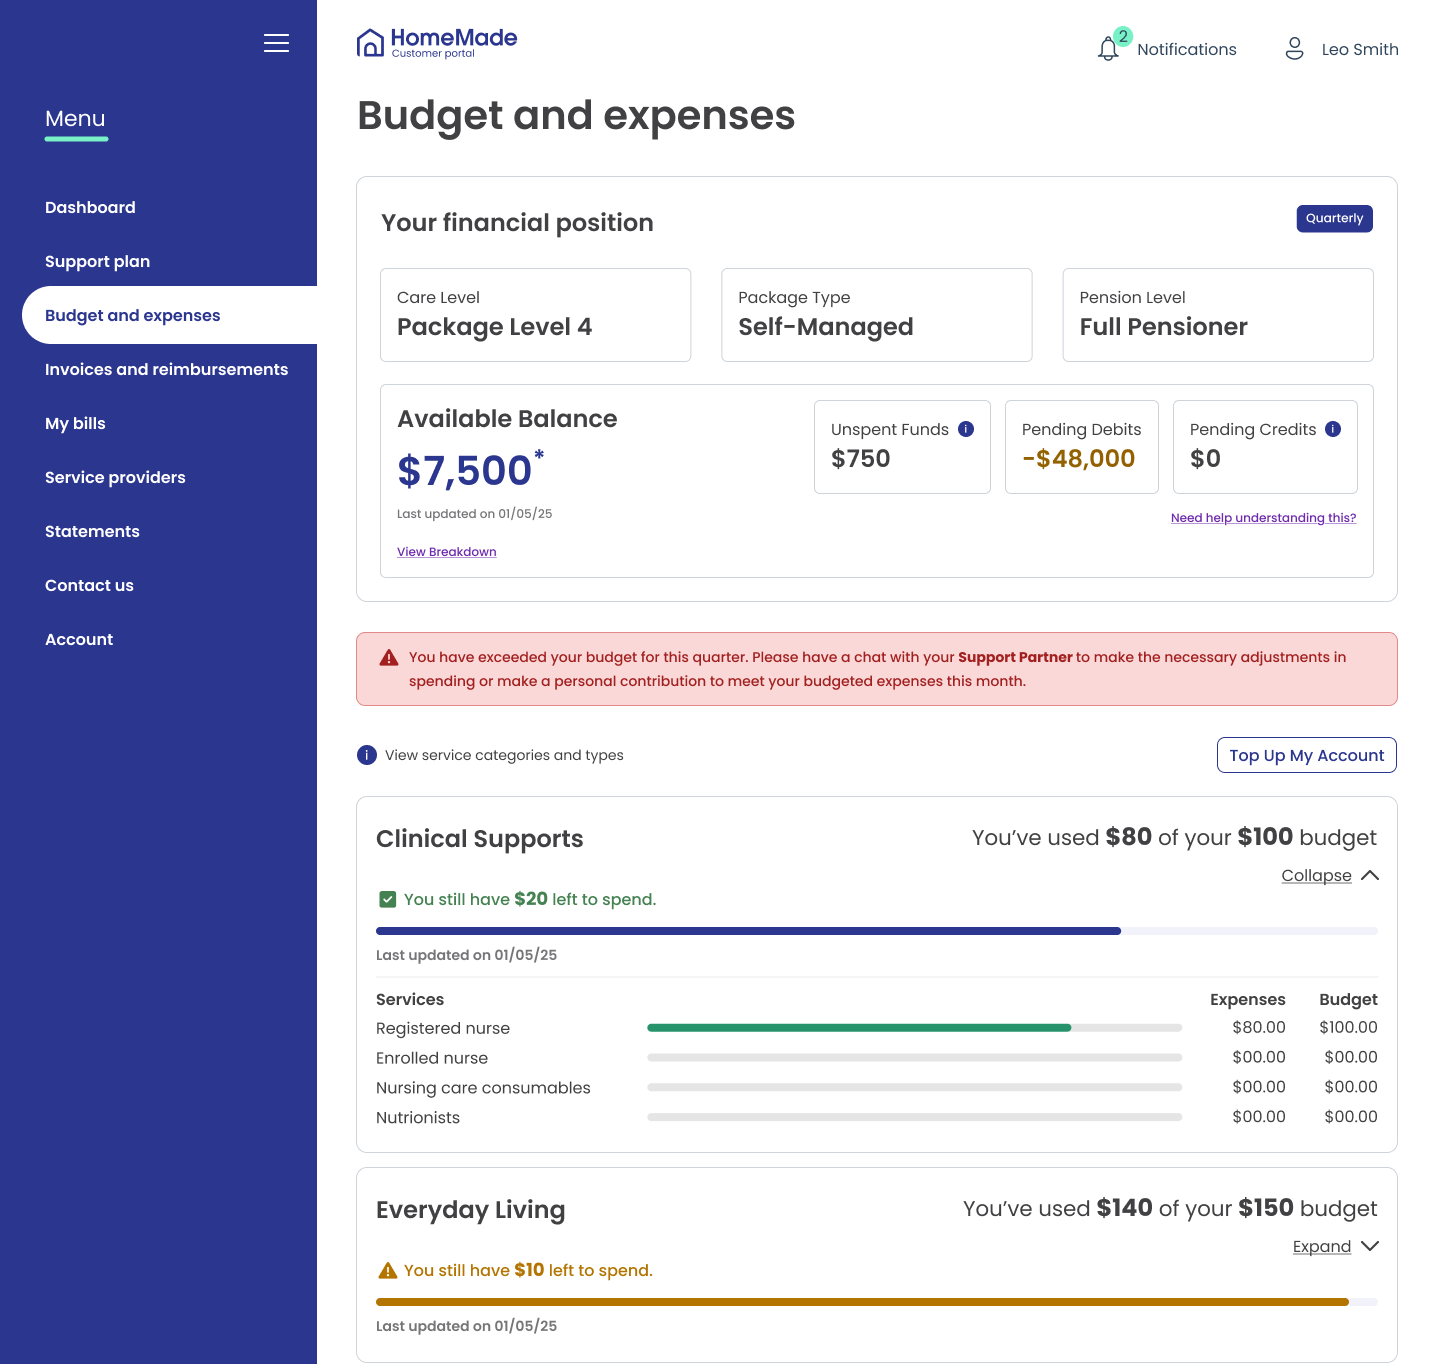Navigate to My bills
The image size is (1440, 1364).
click(x=75, y=423)
